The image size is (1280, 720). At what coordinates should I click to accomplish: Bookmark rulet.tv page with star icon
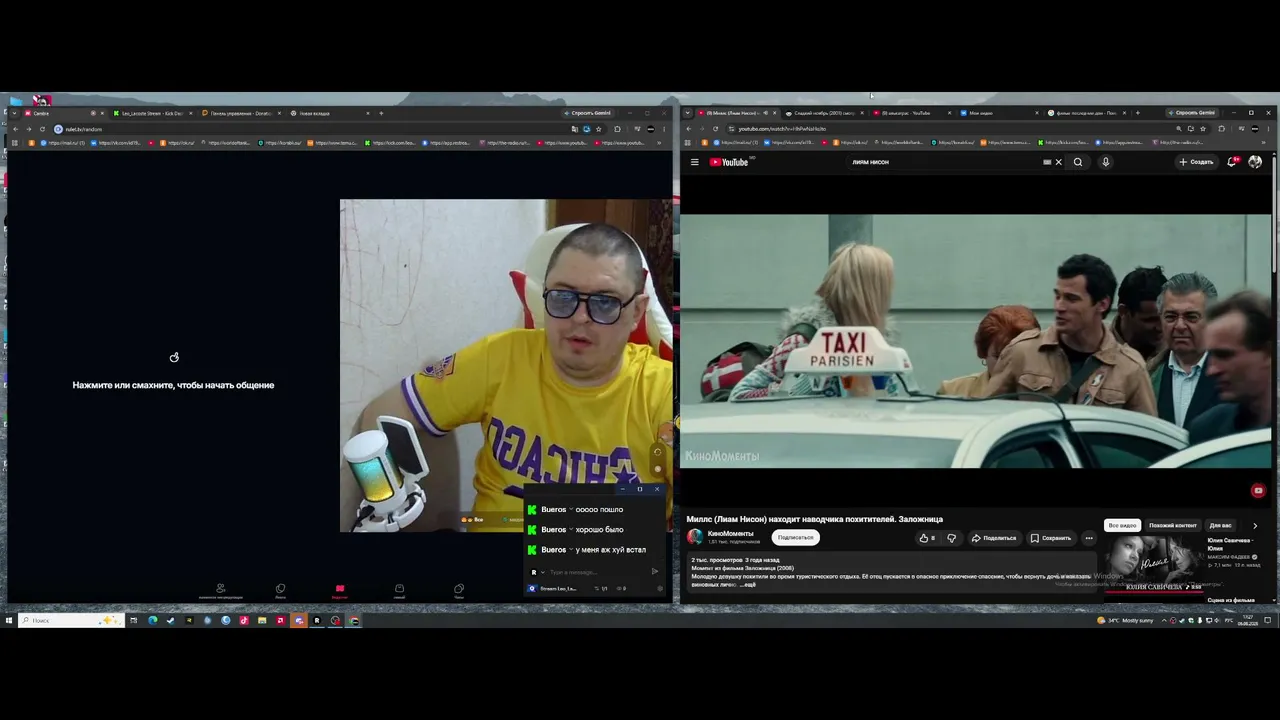[598, 129]
